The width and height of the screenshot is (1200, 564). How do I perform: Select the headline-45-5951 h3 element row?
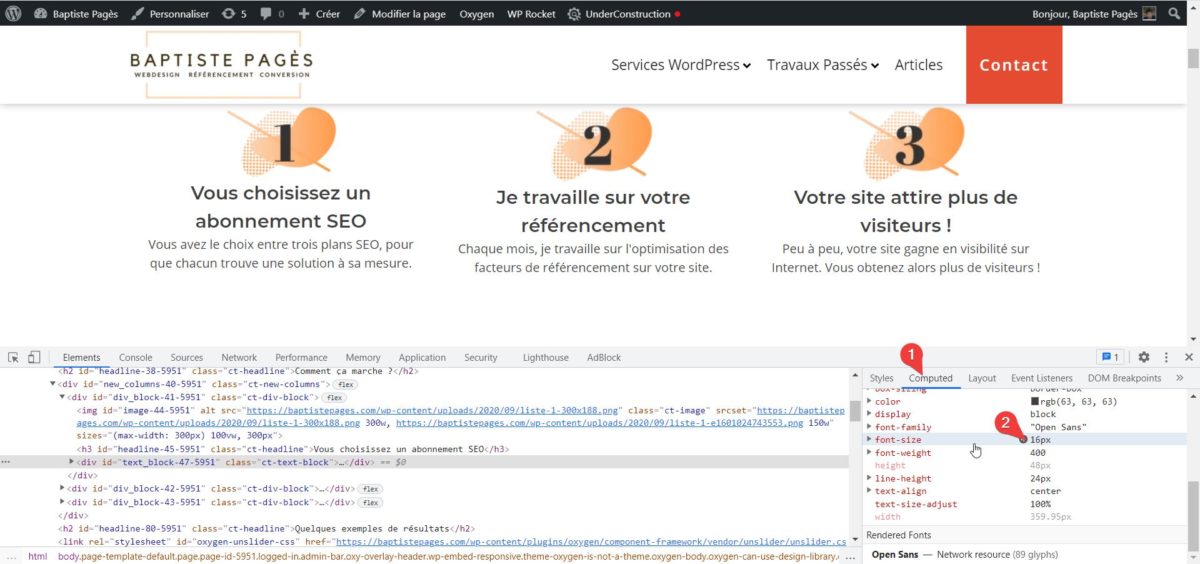292,449
